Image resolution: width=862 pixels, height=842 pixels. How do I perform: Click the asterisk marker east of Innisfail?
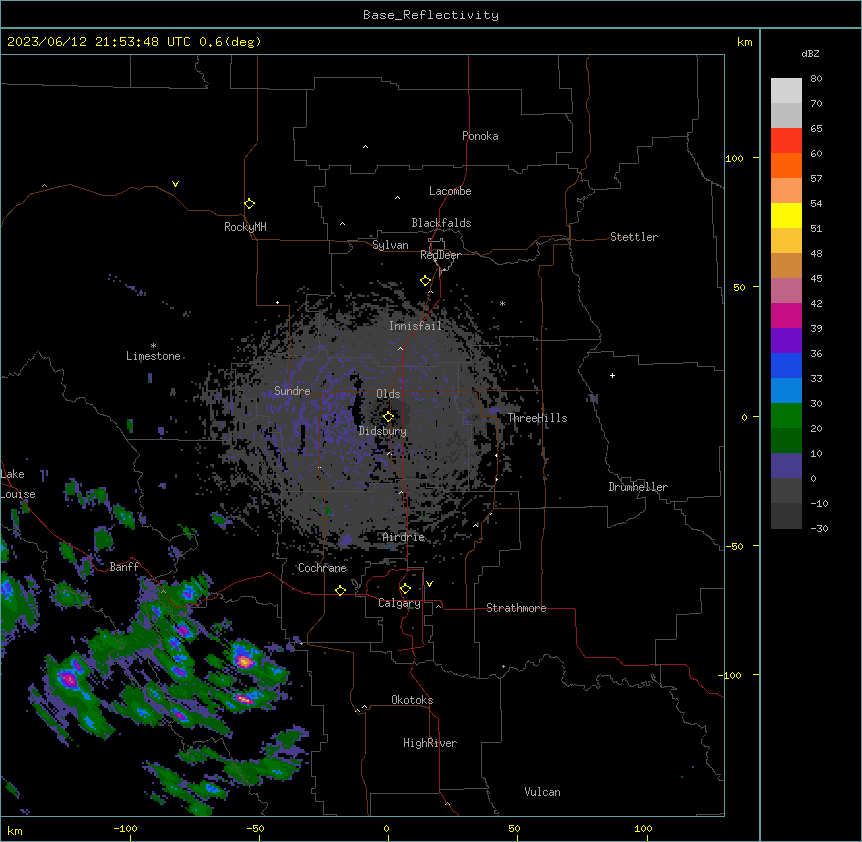502,303
